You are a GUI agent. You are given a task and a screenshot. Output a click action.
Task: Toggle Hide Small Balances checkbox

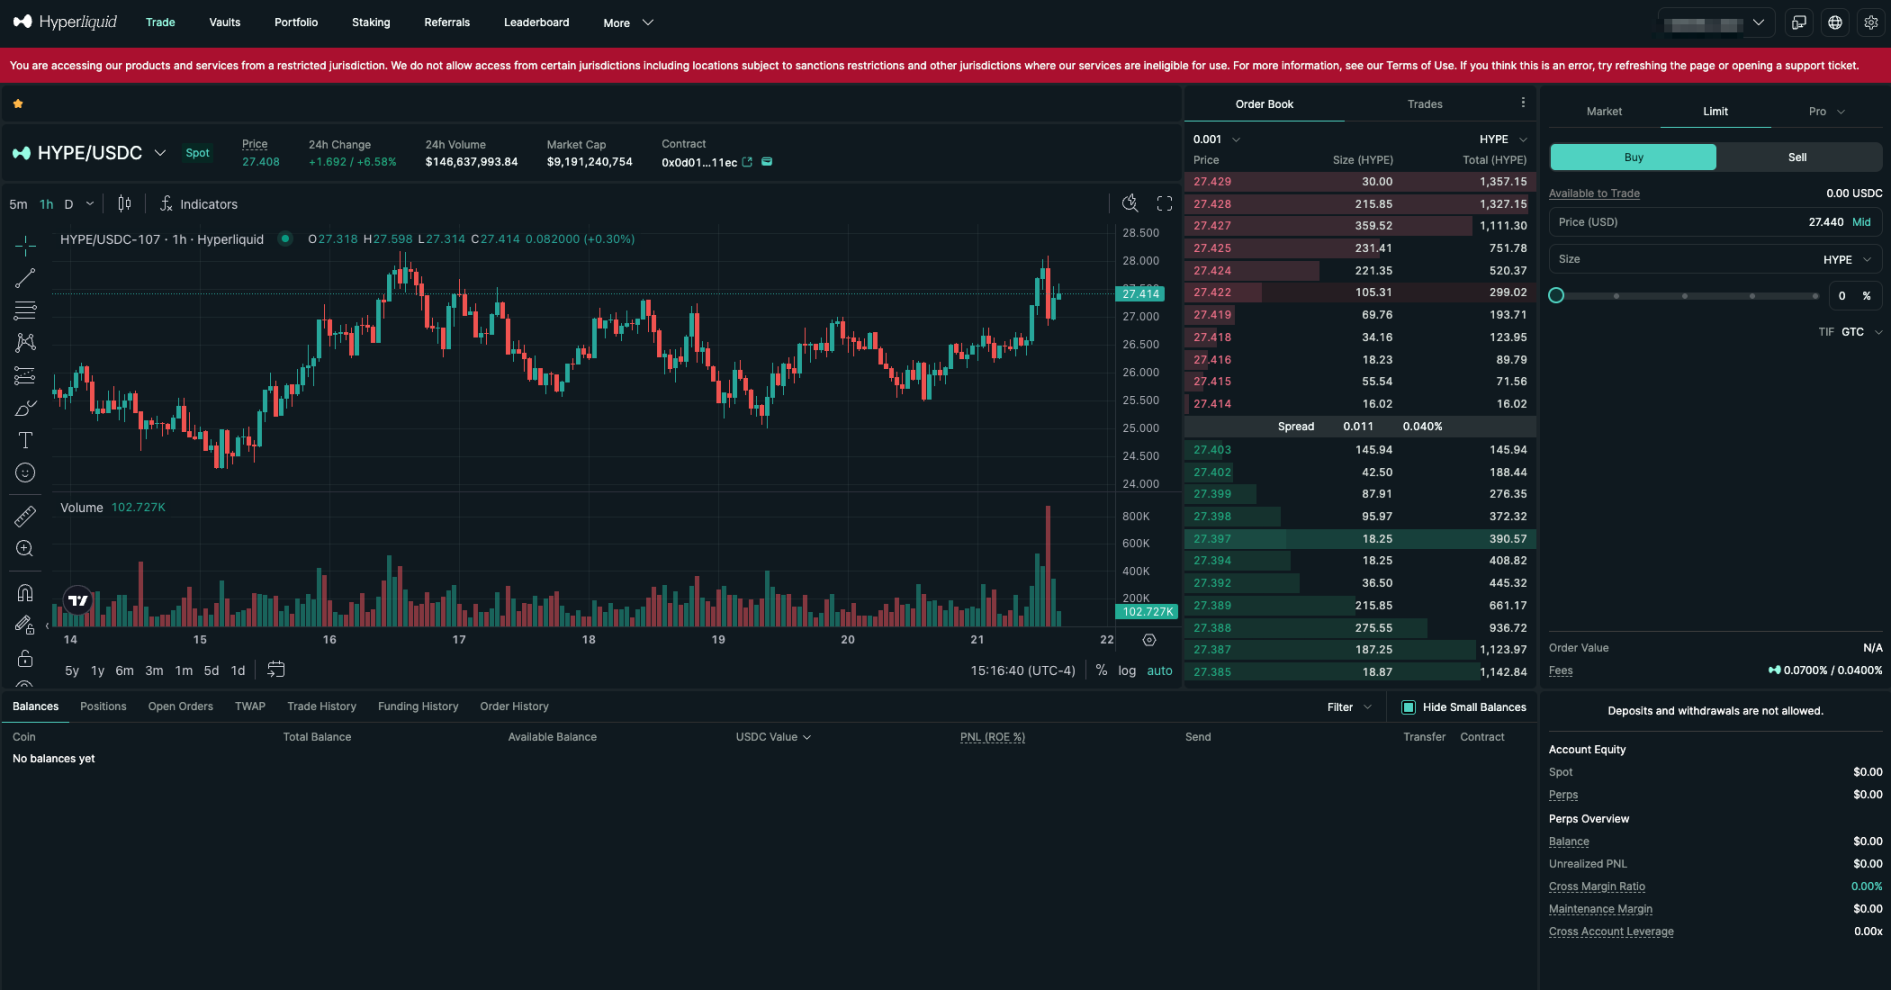1408,707
